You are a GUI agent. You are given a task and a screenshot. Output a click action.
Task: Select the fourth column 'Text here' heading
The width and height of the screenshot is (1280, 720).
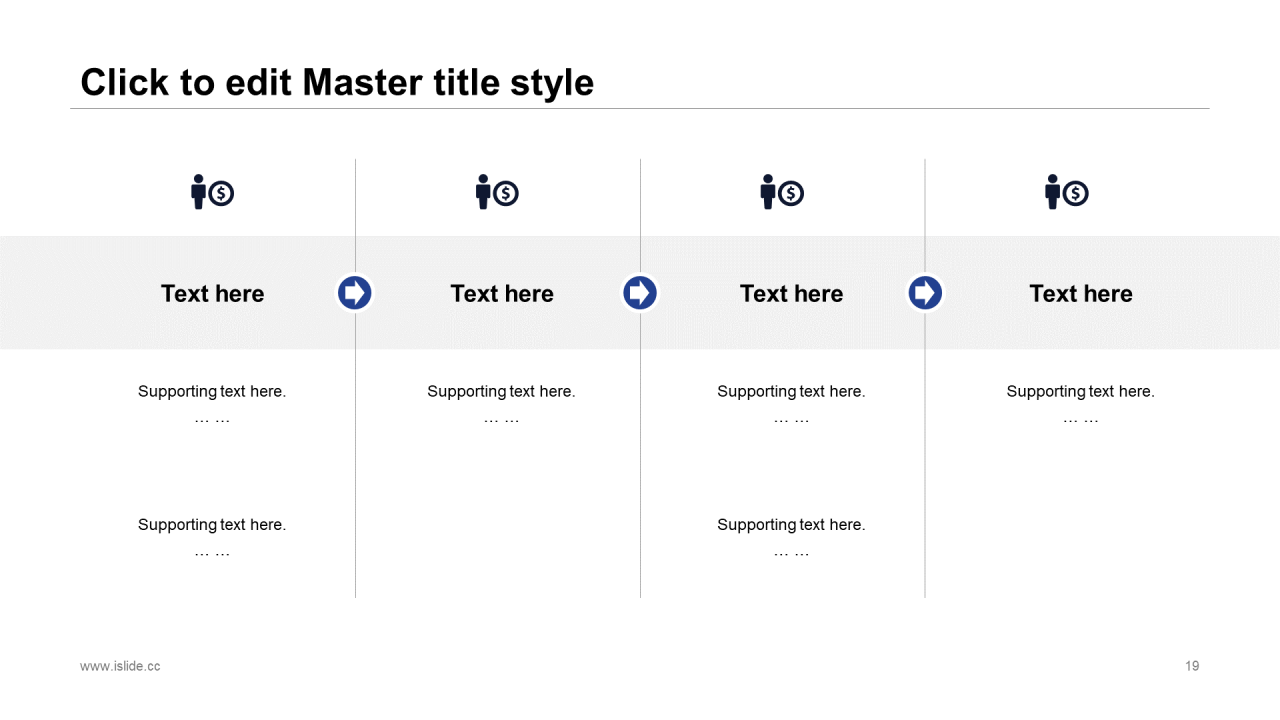pyautogui.click(x=1081, y=293)
